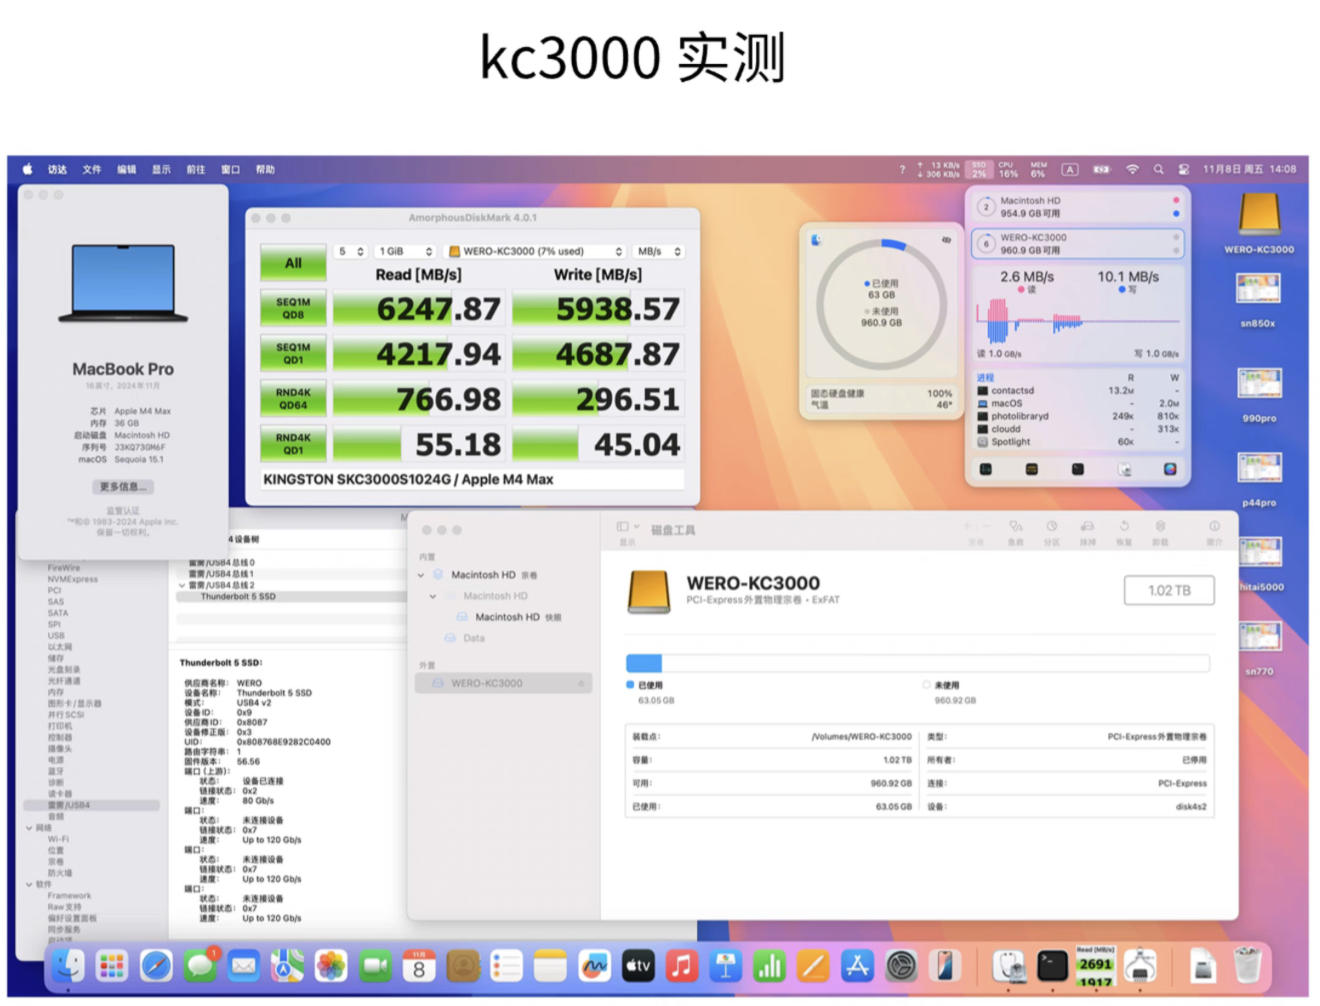Open the WERO-KC3000 target drive dropdown
Viewport: 1320px width, 1006px height.
(535, 251)
